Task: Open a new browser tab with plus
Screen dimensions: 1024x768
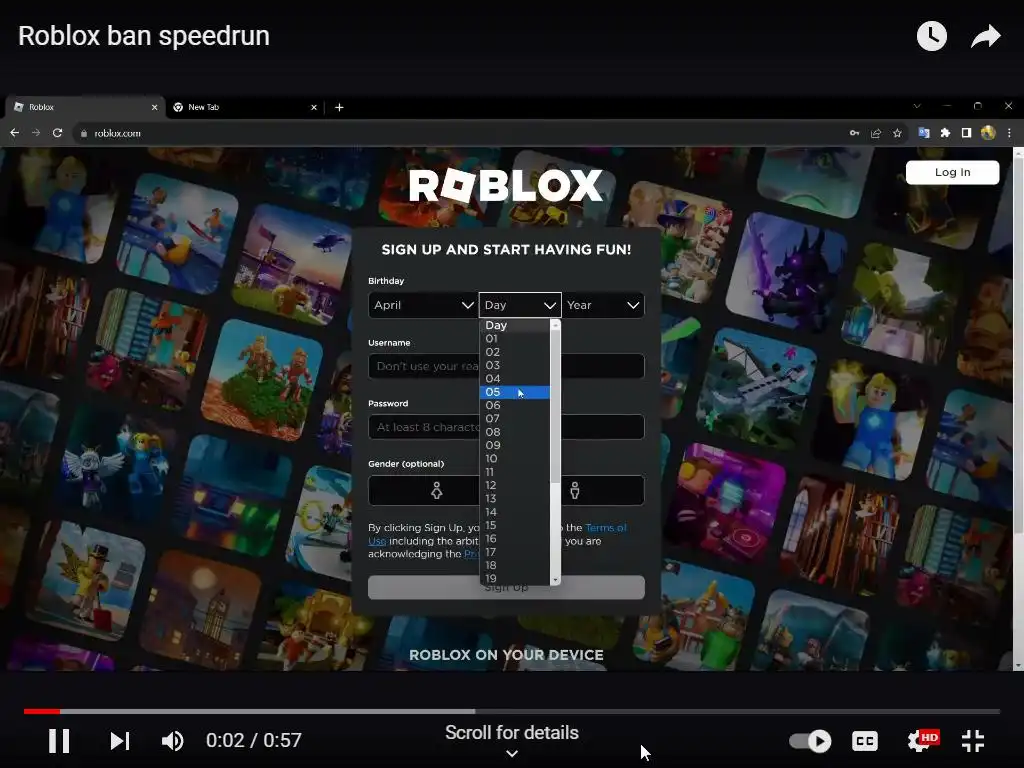Action: point(339,107)
